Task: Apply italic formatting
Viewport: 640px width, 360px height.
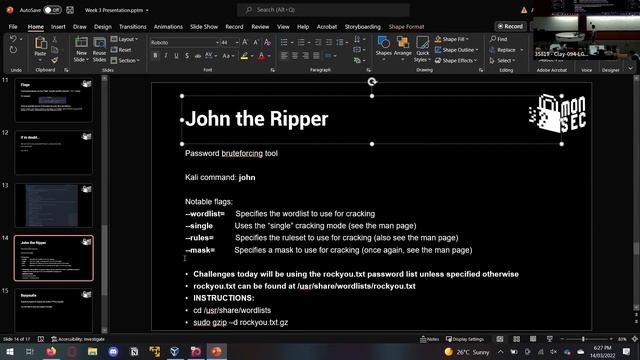Action: click(166, 56)
